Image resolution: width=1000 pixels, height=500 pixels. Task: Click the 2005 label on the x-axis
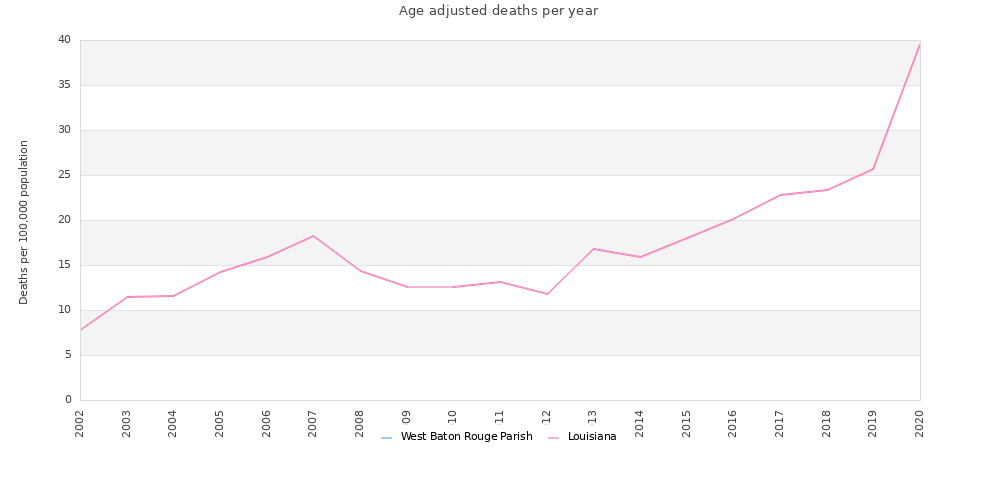219,423
